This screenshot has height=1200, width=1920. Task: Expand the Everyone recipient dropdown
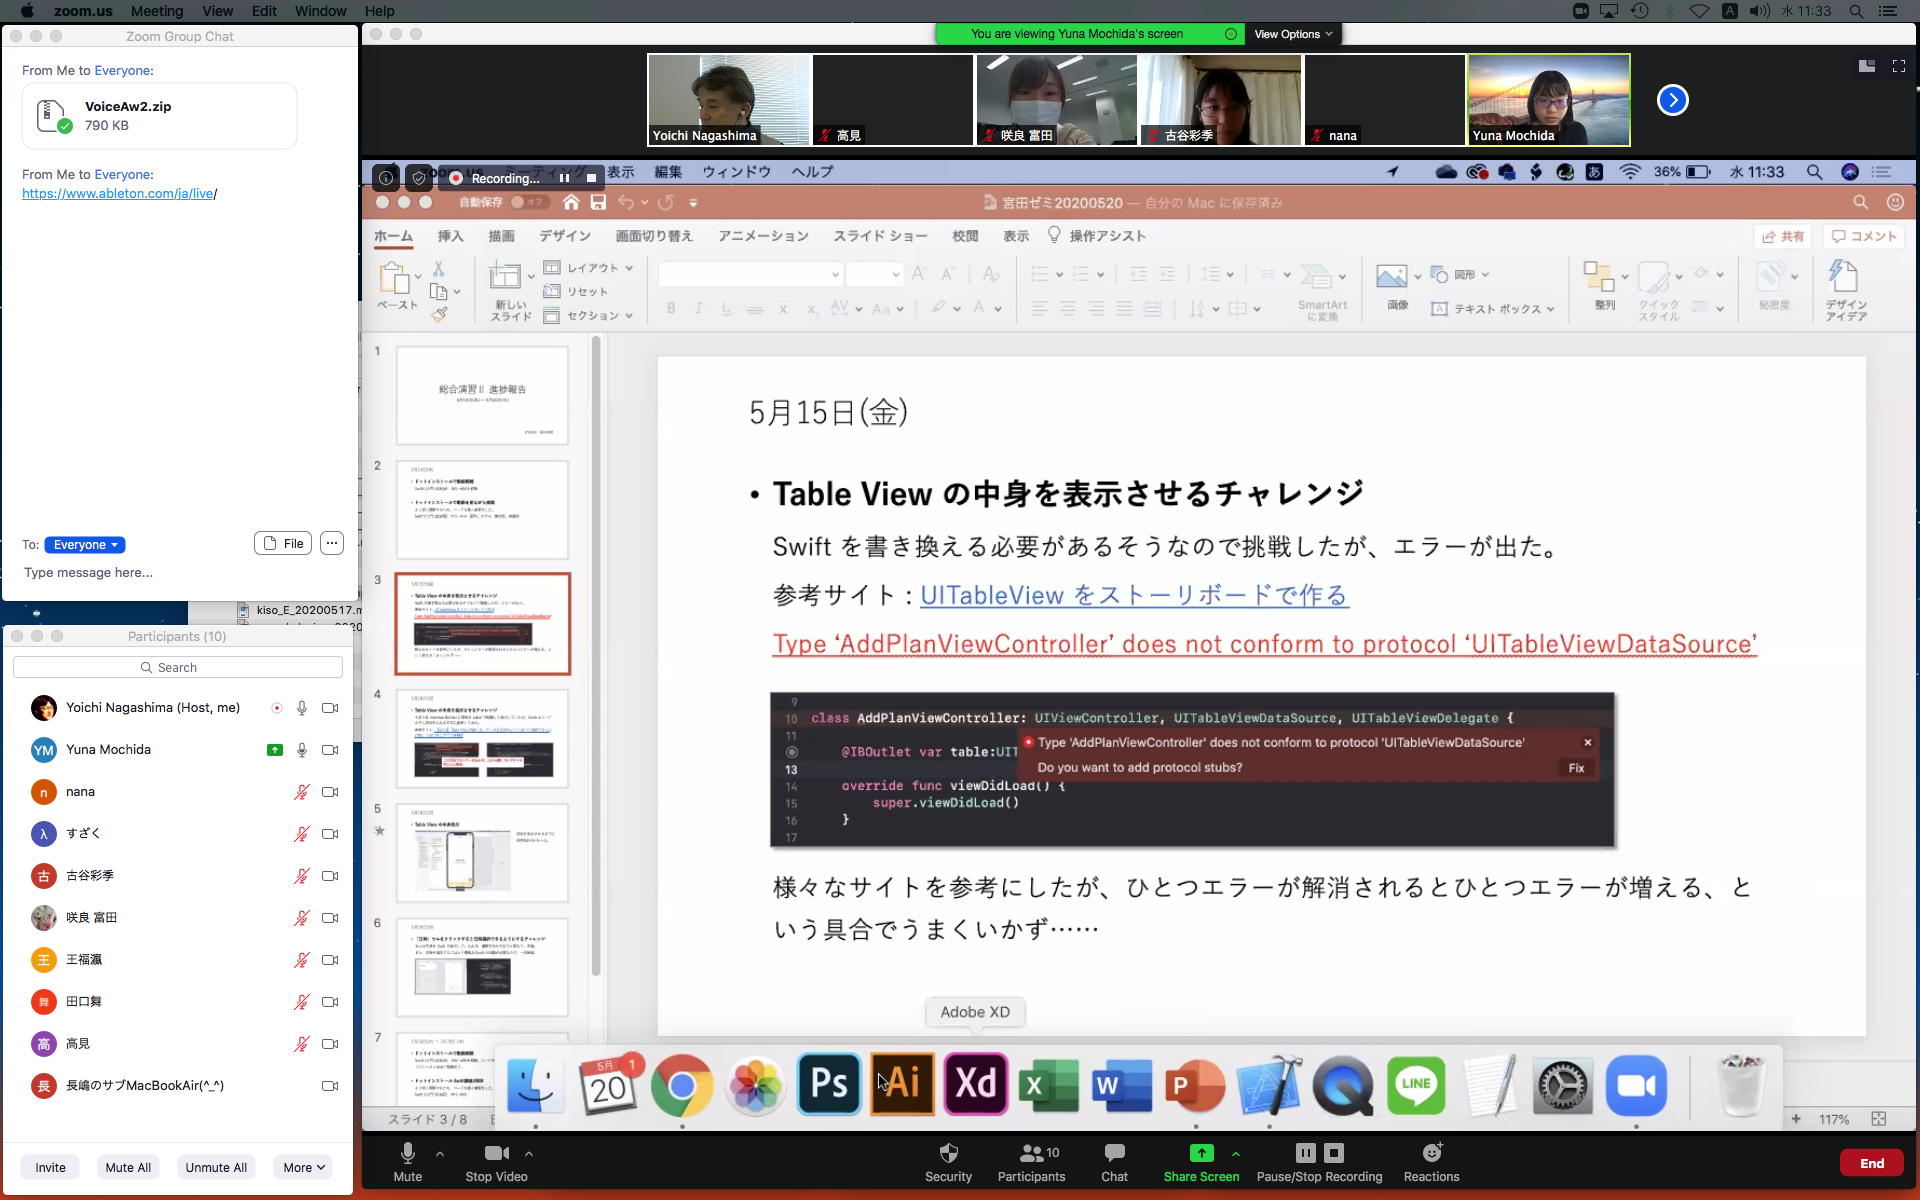[x=85, y=545]
